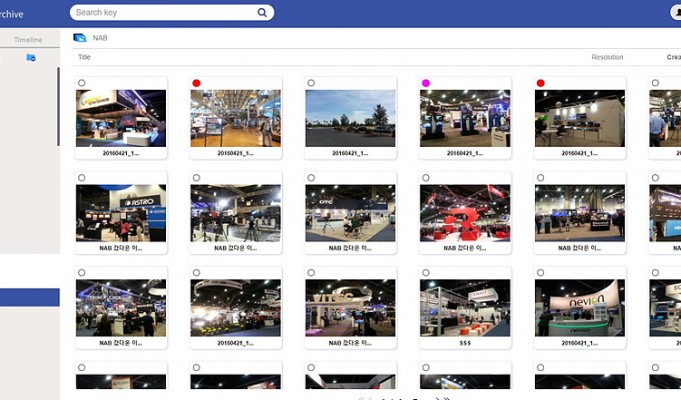This screenshot has width=681, height=400.
Task: Switch to the Timeline tab
Action: [28, 40]
